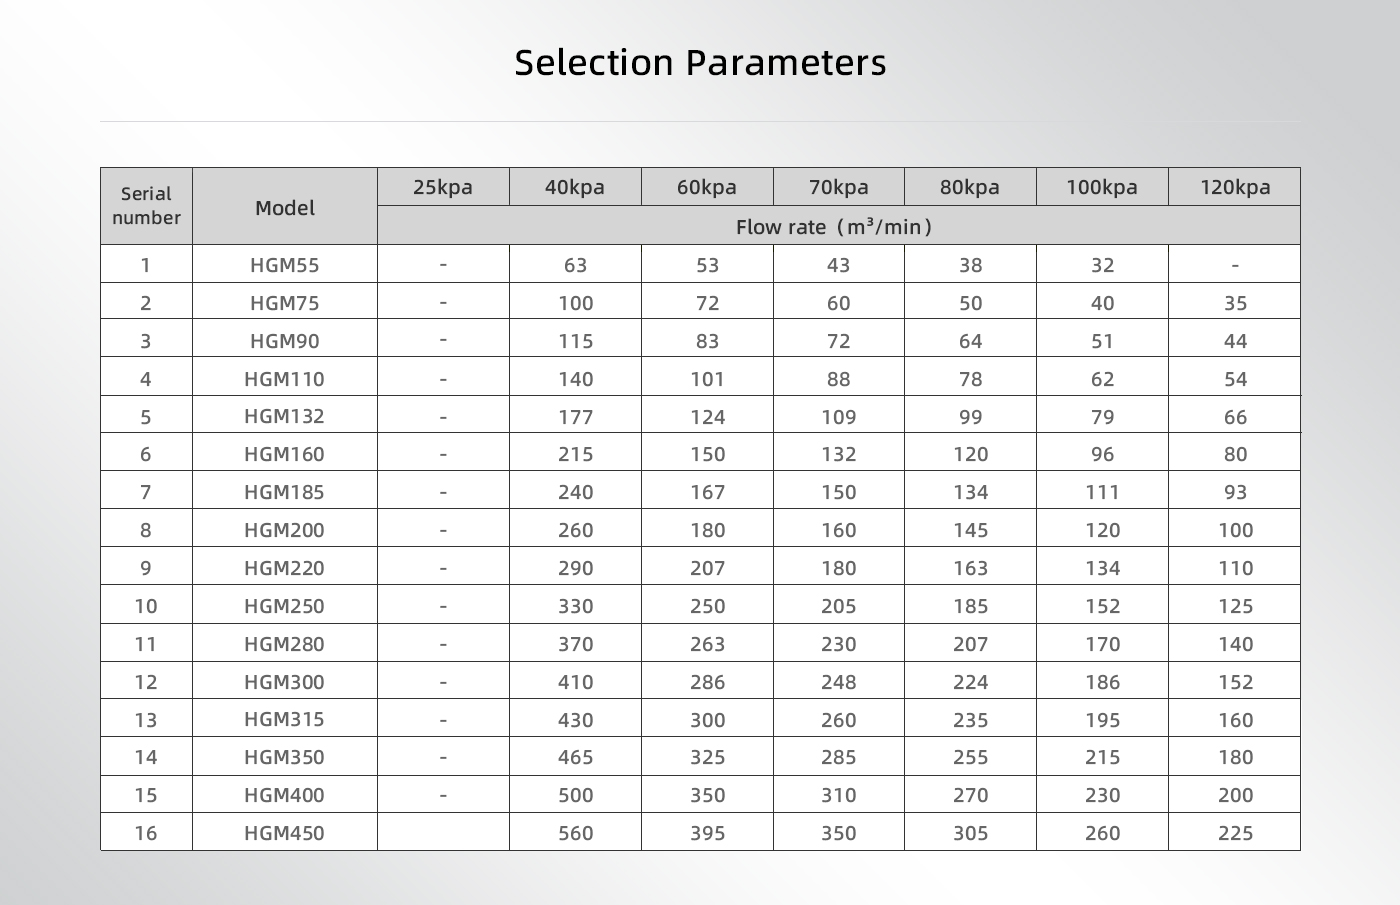Image resolution: width=1400 pixels, height=905 pixels.
Task: Click the HGM55 model cell
Action: pyautogui.click(x=284, y=265)
